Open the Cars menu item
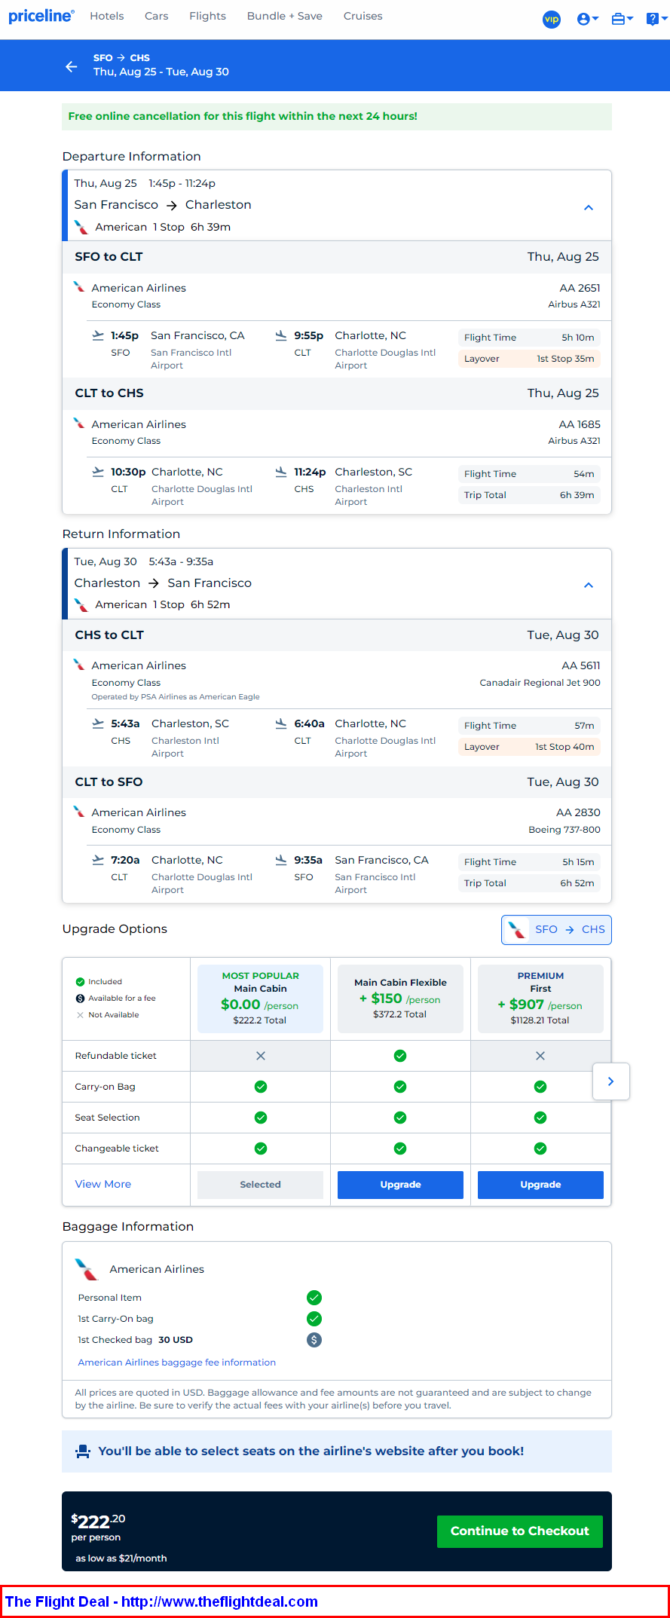 (x=156, y=16)
